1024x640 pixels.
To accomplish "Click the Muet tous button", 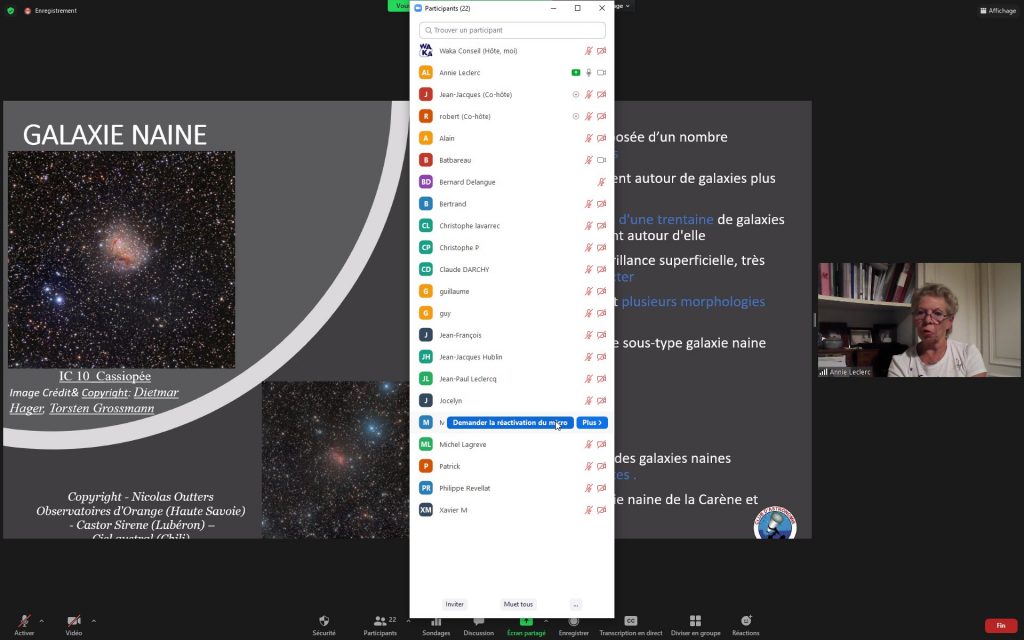I will (519, 604).
